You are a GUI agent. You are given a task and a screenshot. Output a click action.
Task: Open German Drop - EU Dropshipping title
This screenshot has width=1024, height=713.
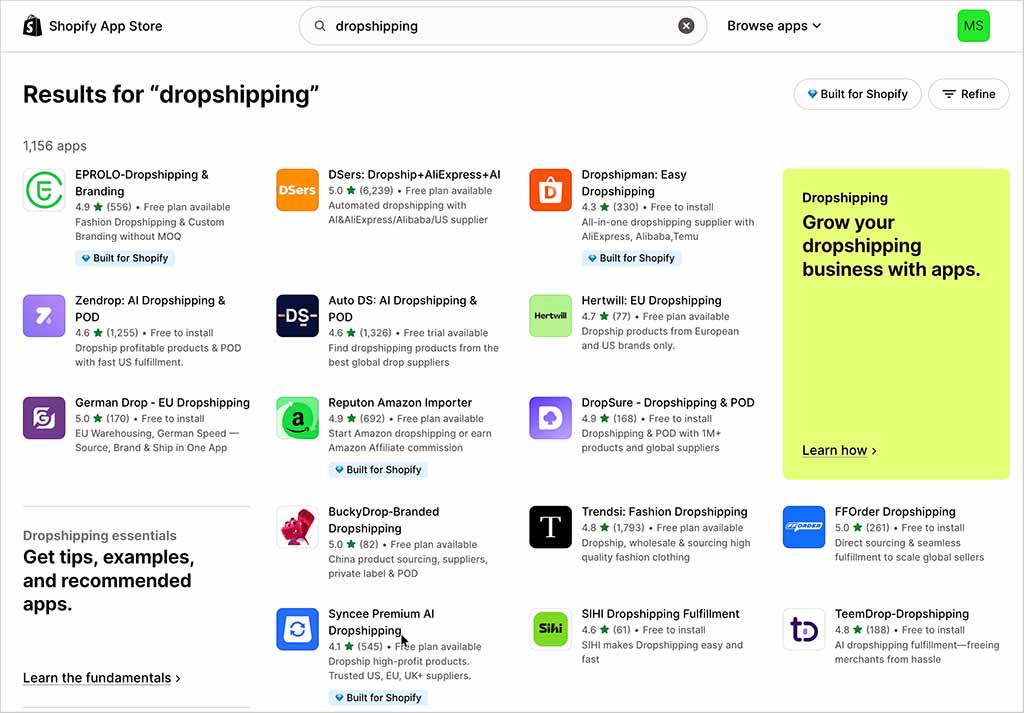pos(163,402)
